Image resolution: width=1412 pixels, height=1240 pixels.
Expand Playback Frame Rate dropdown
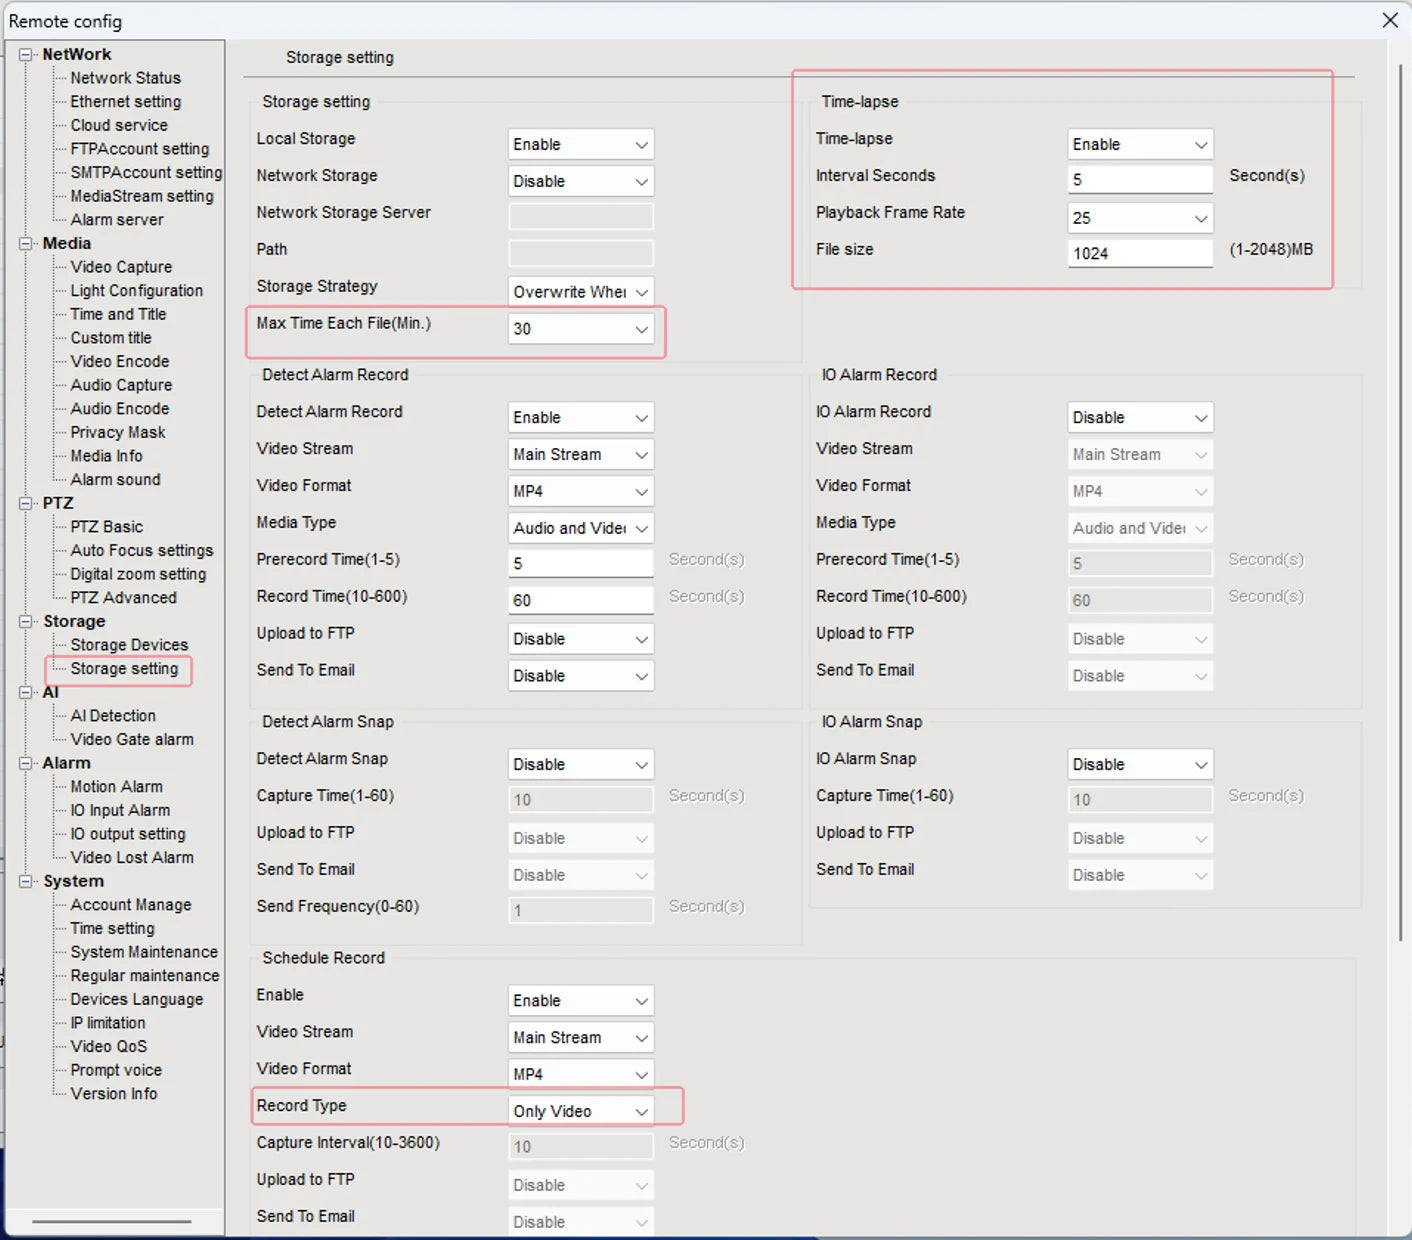(x=1140, y=218)
